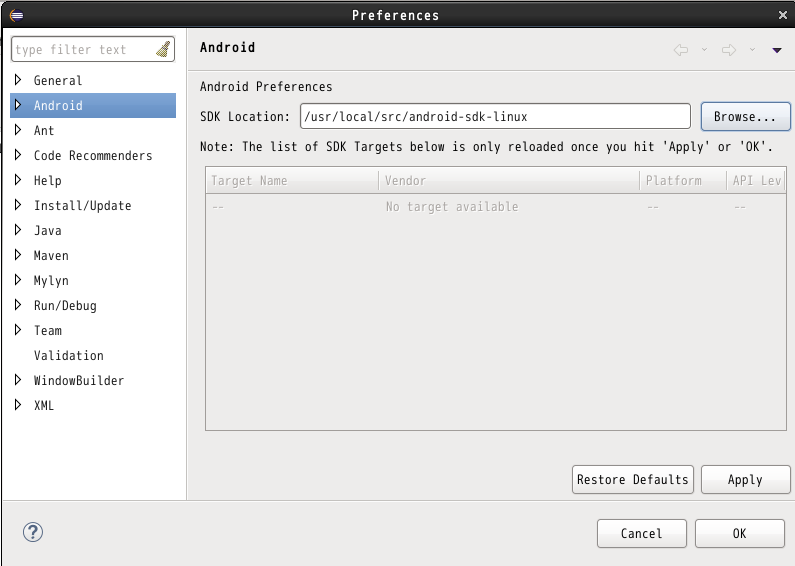
Task: Select Install/Update category
Action: (83, 205)
